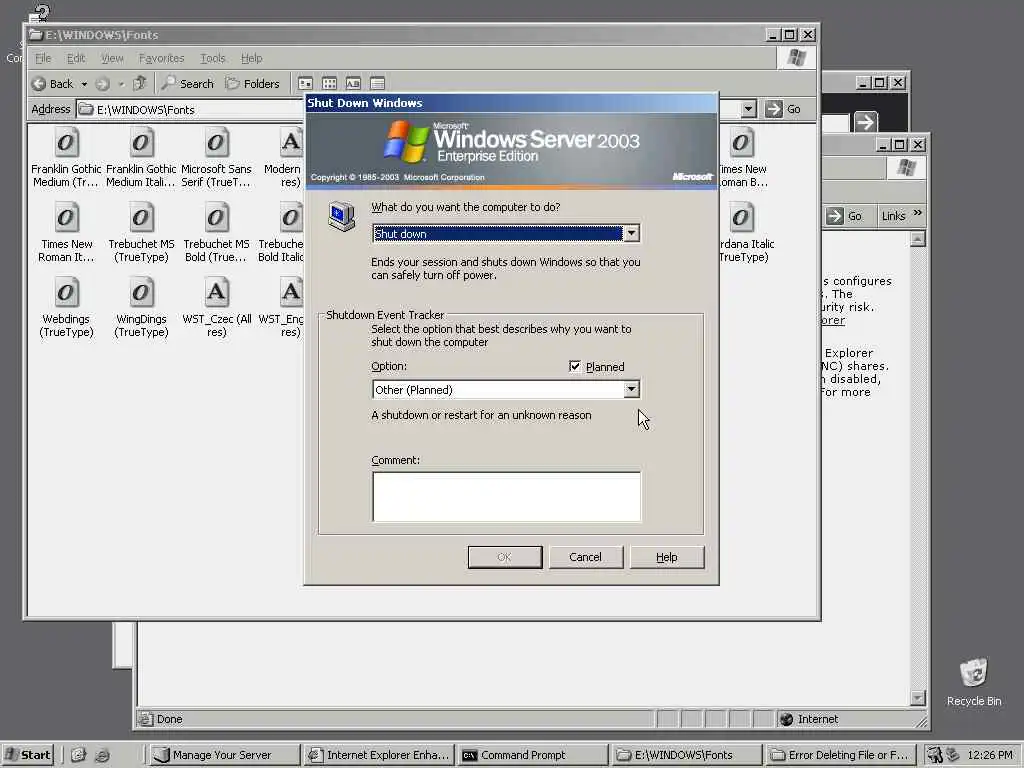The height and width of the screenshot is (768, 1024).
Task: Open View menu in Fonts window
Action: [x=112, y=58]
